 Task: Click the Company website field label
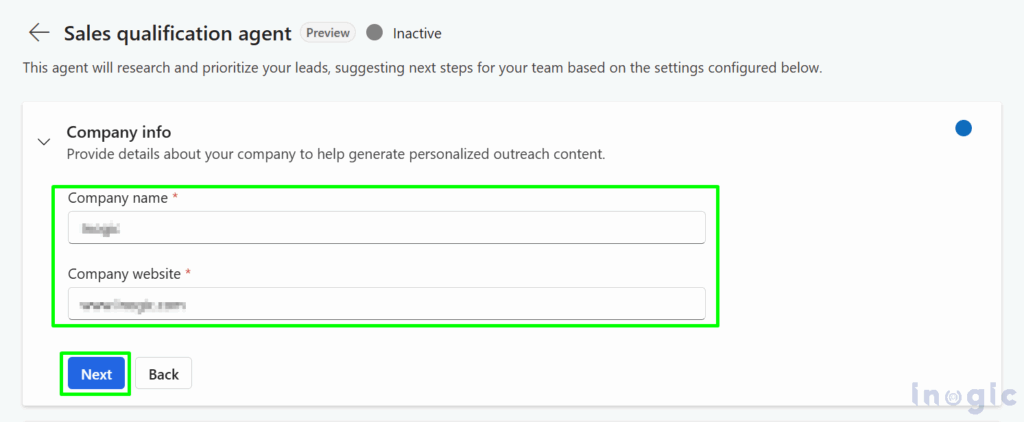124,273
